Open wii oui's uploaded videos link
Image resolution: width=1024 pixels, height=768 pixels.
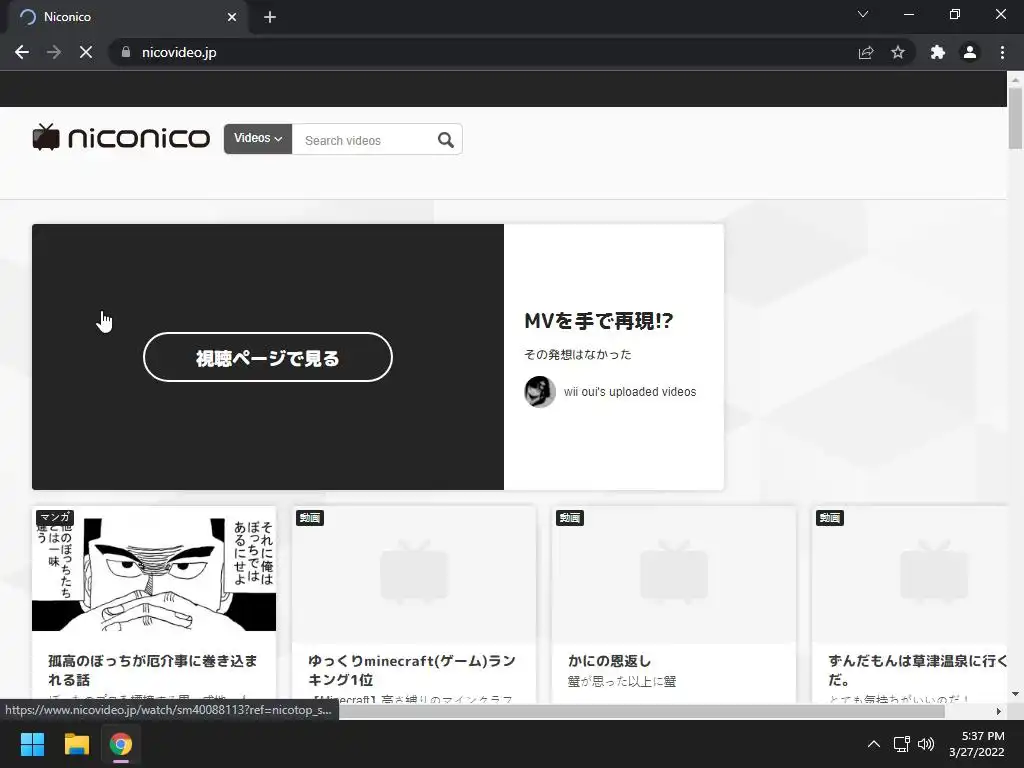pyautogui.click(x=630, y=392)
